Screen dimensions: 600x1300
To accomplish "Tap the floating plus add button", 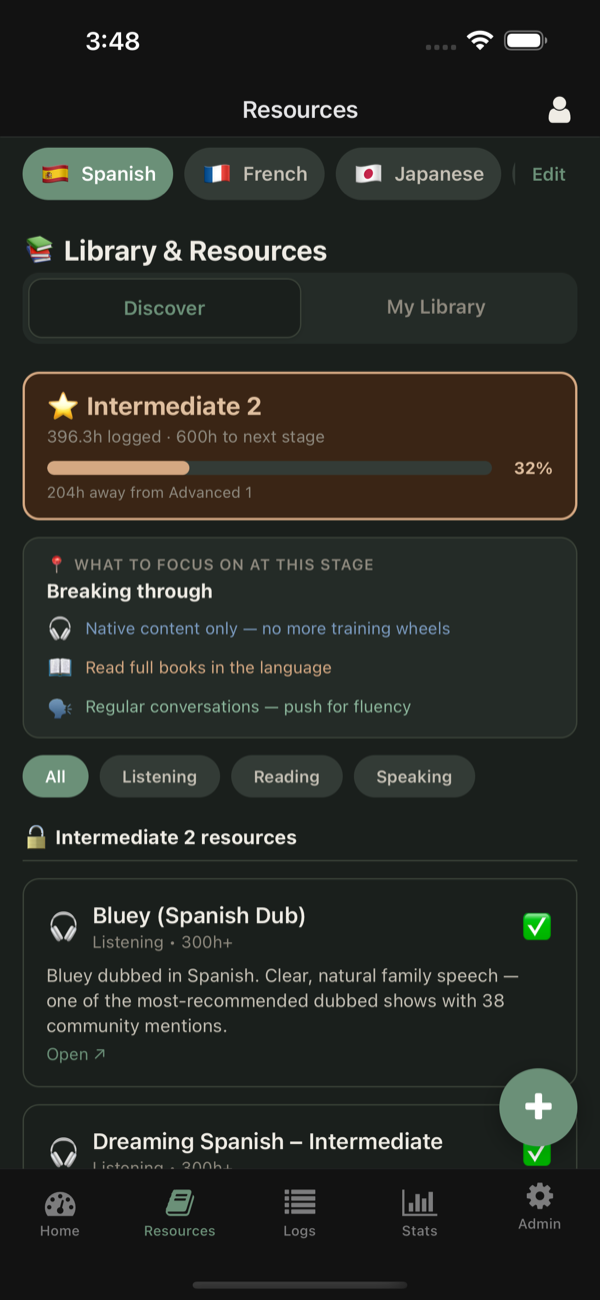I will coord(538,1106).
